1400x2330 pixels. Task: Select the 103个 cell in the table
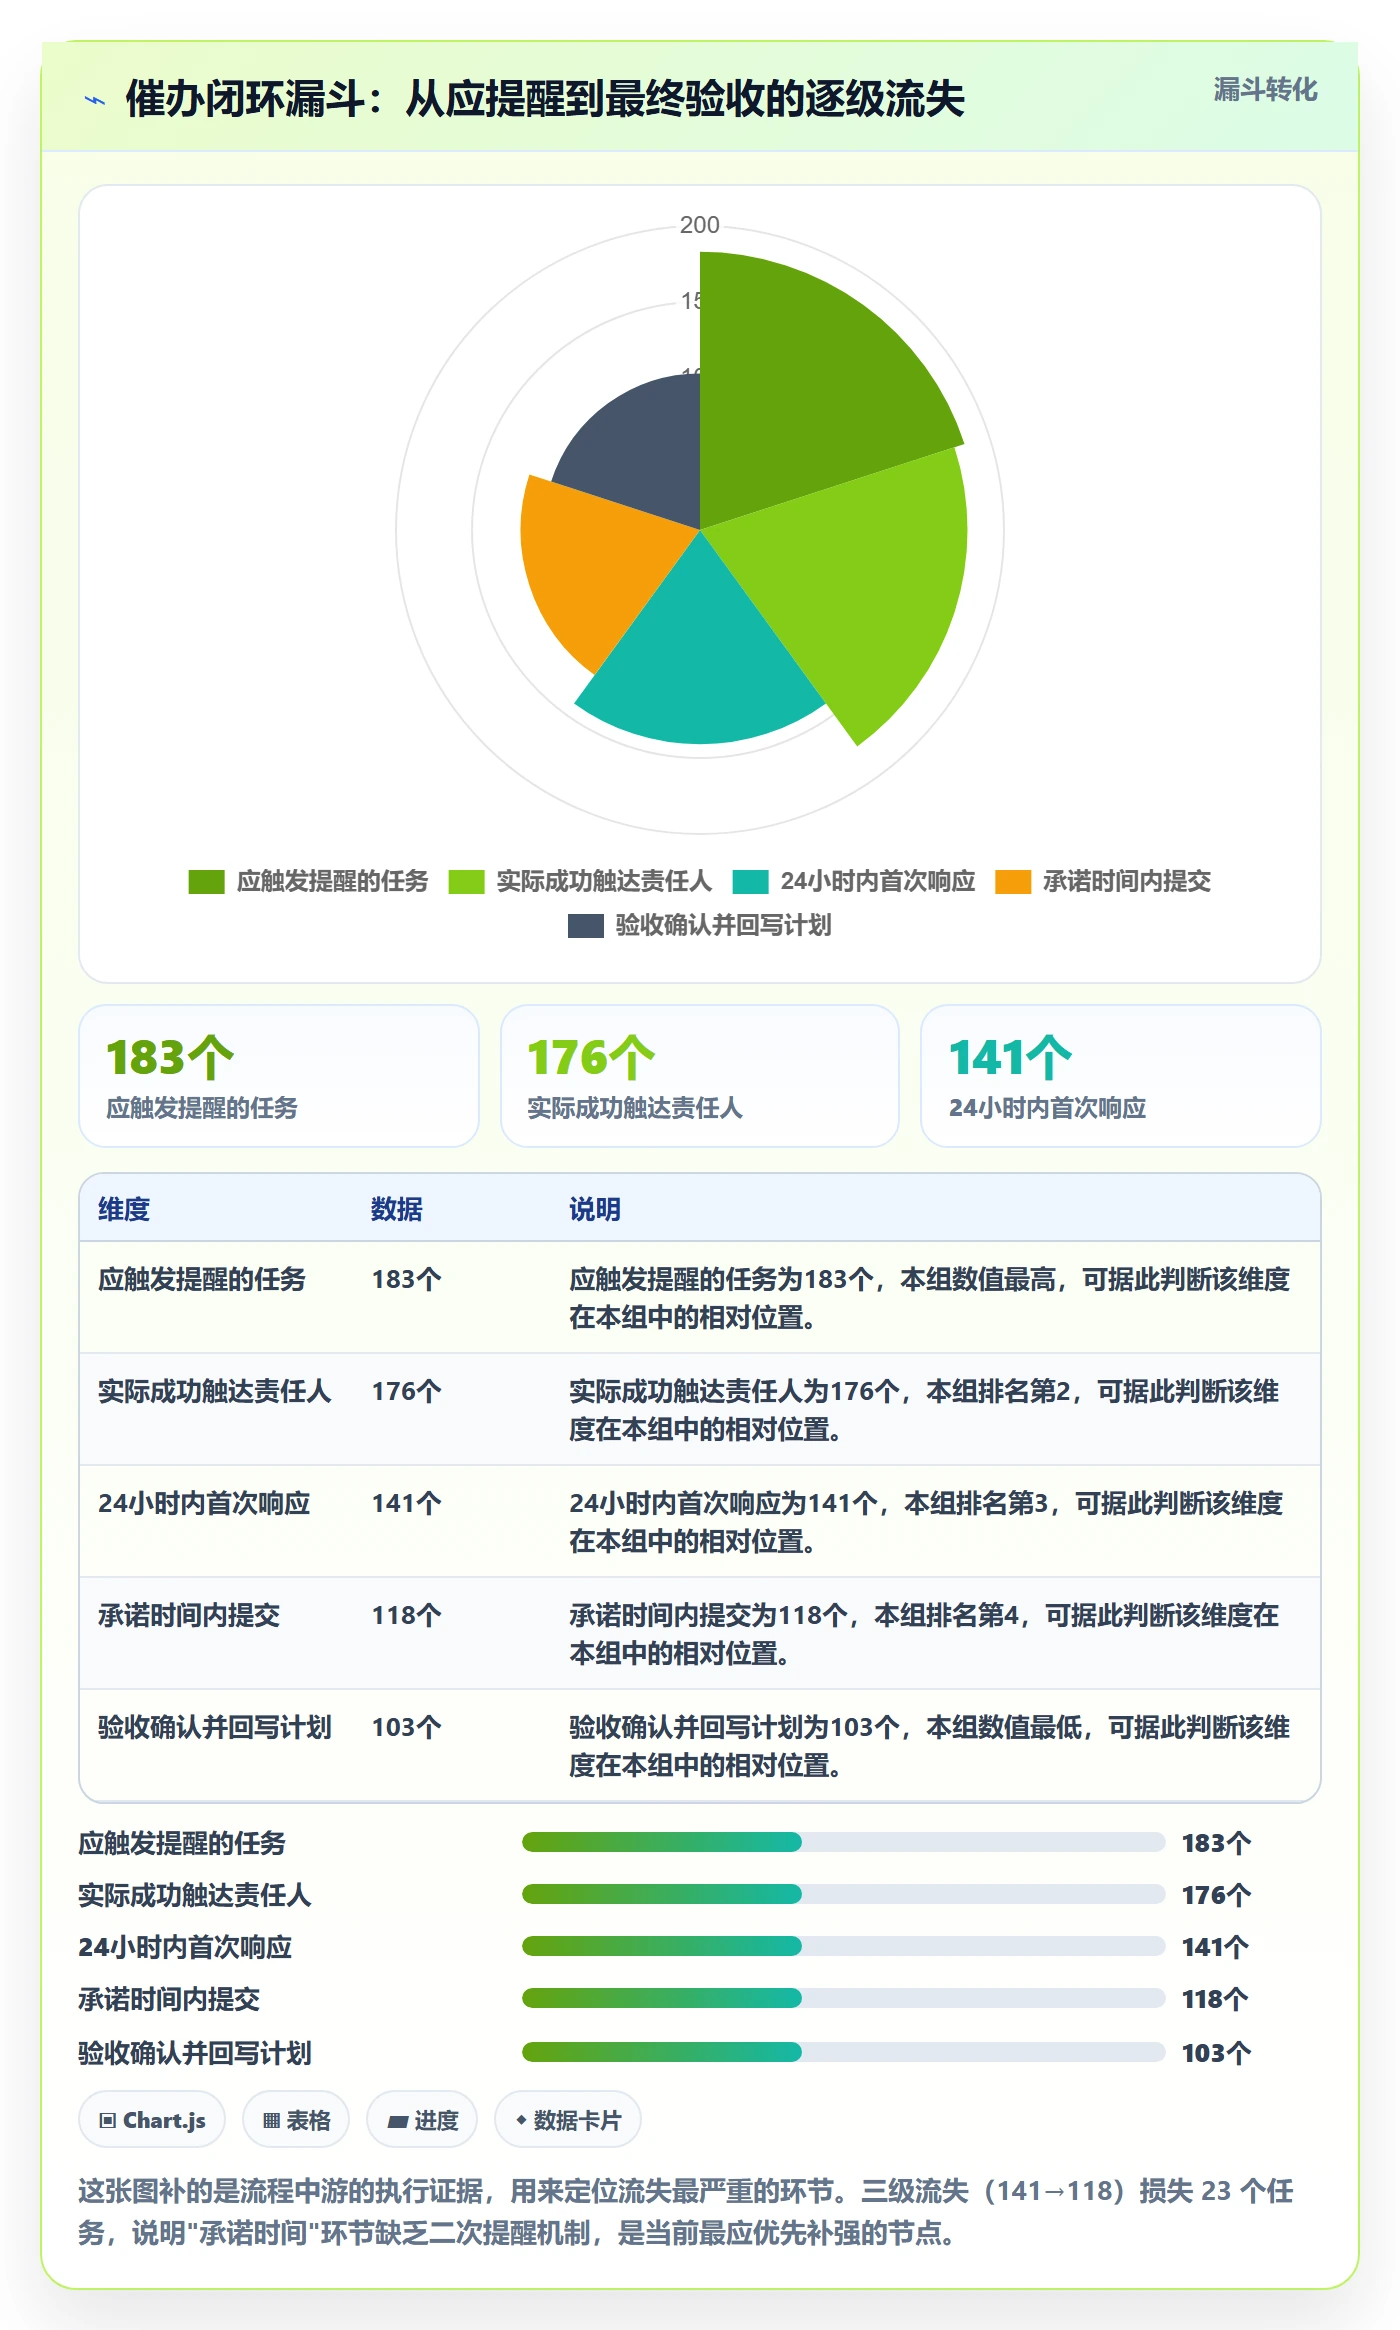pos(406,1727)
